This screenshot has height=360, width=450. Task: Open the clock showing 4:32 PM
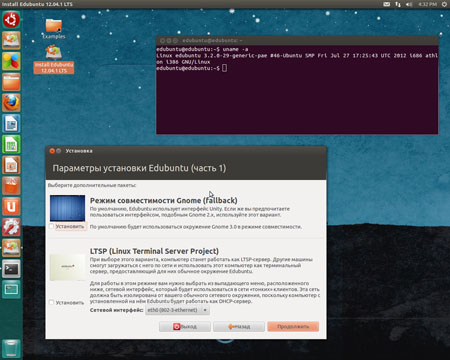(427, 4)
